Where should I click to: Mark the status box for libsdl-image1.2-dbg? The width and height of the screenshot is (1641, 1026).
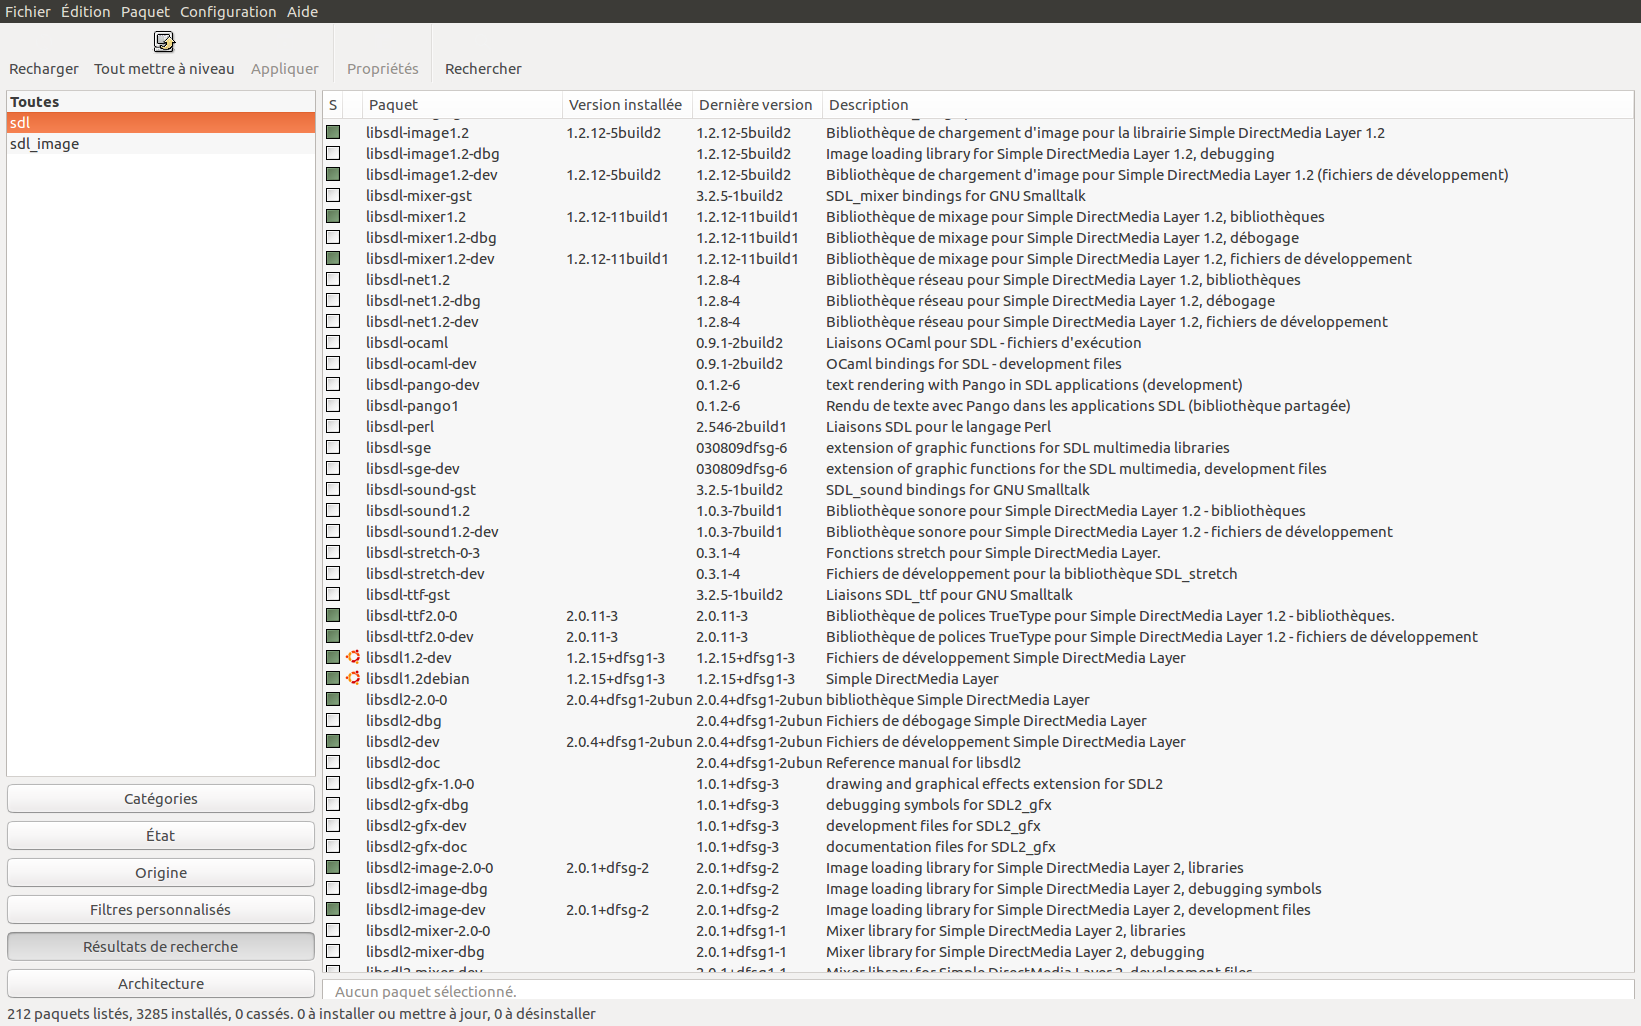[x=333, y=153]
